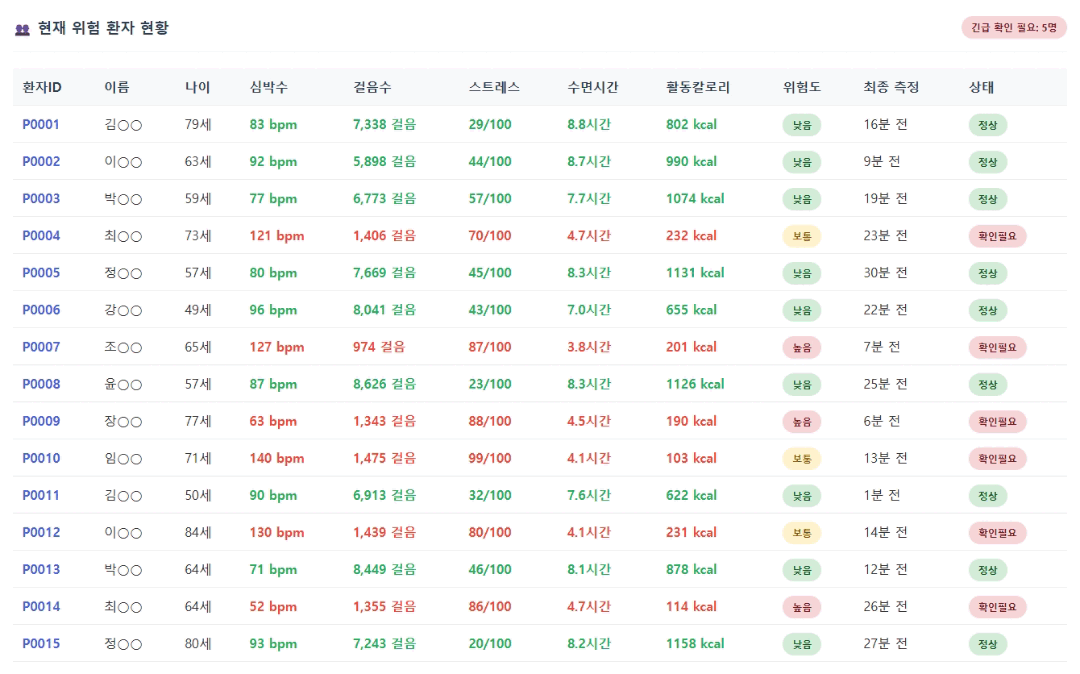Click the 심박수 column header

click(x=269, y=87)
